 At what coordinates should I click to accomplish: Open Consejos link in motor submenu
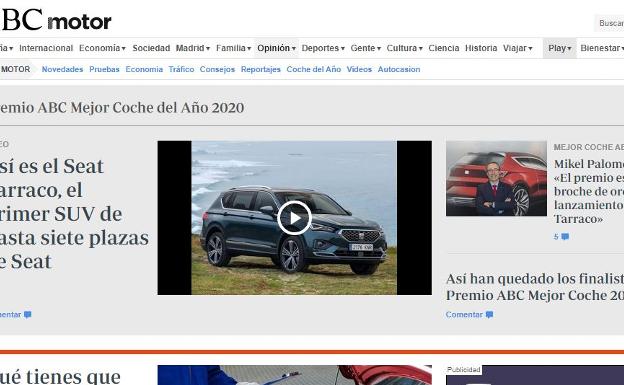tap(217, 69)
